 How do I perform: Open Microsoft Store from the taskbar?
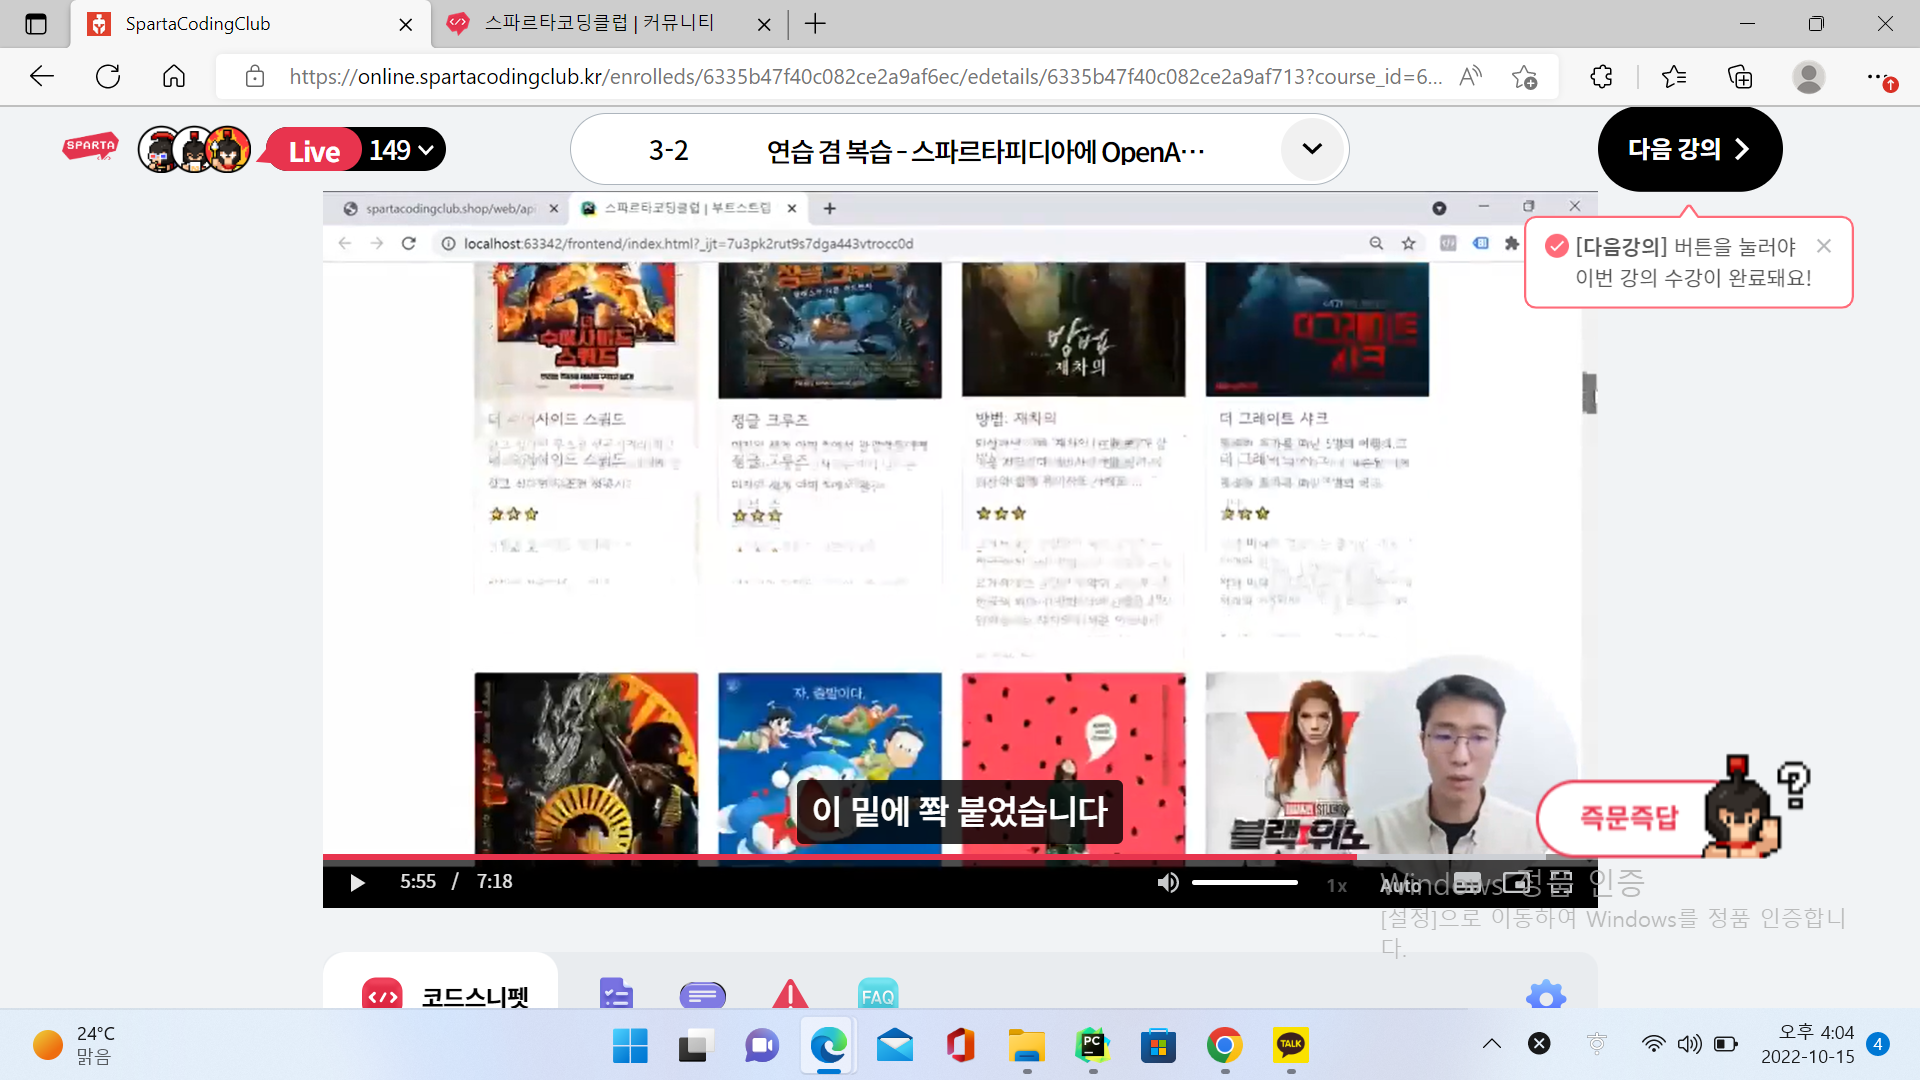tap(1158, 1046)
